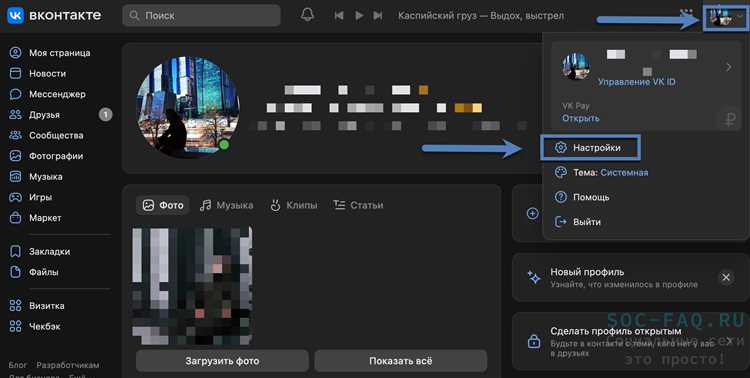750x378 pixels.
Task: Click the Визитка sidebar icon
Action: point(15,305)
